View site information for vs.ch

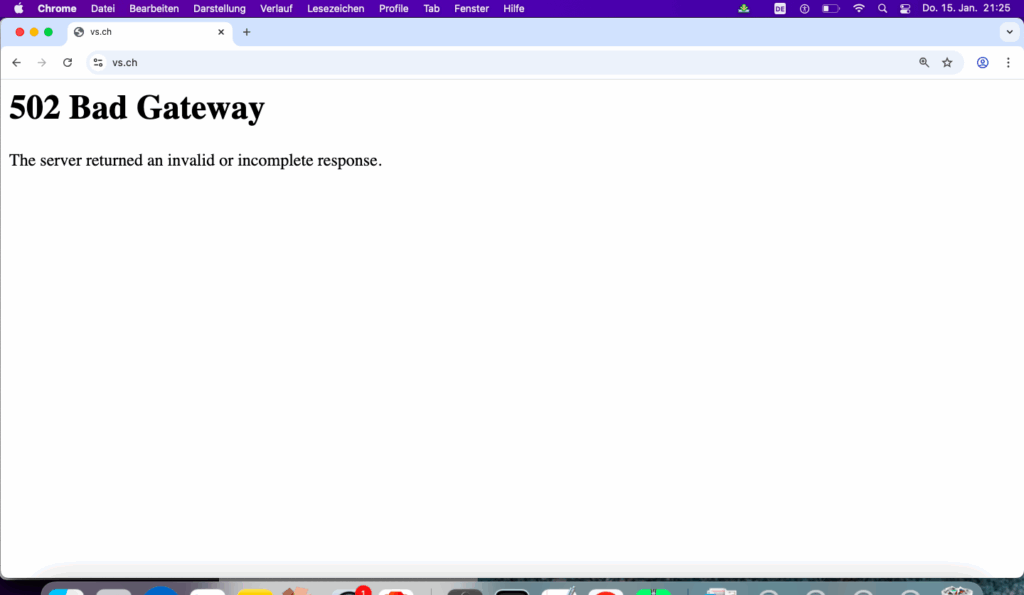pyautogui.click(x=98, y=62)
